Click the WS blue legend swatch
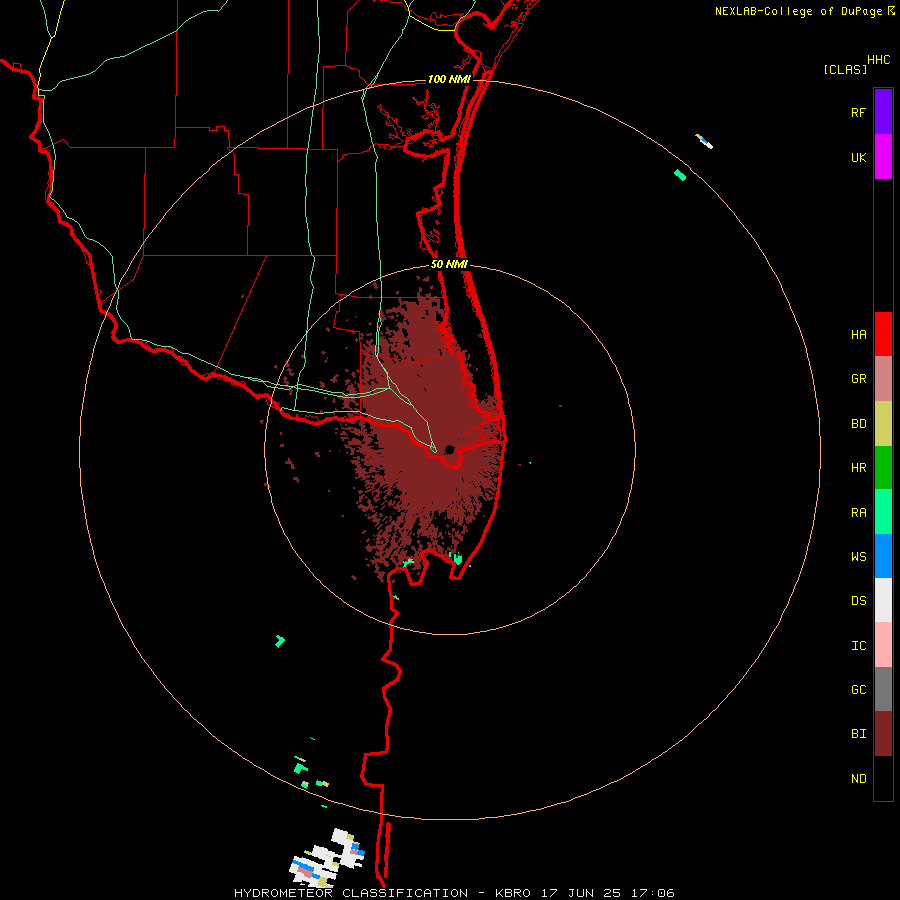 (x=883, y=556)
